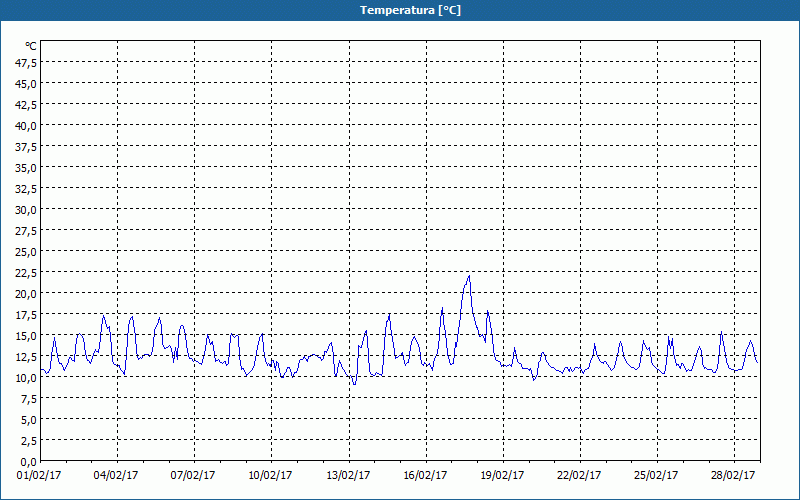Select the 20,0 y-axis label
The width and height of the screenshot is (800, 500).
(x=27, y=294)
